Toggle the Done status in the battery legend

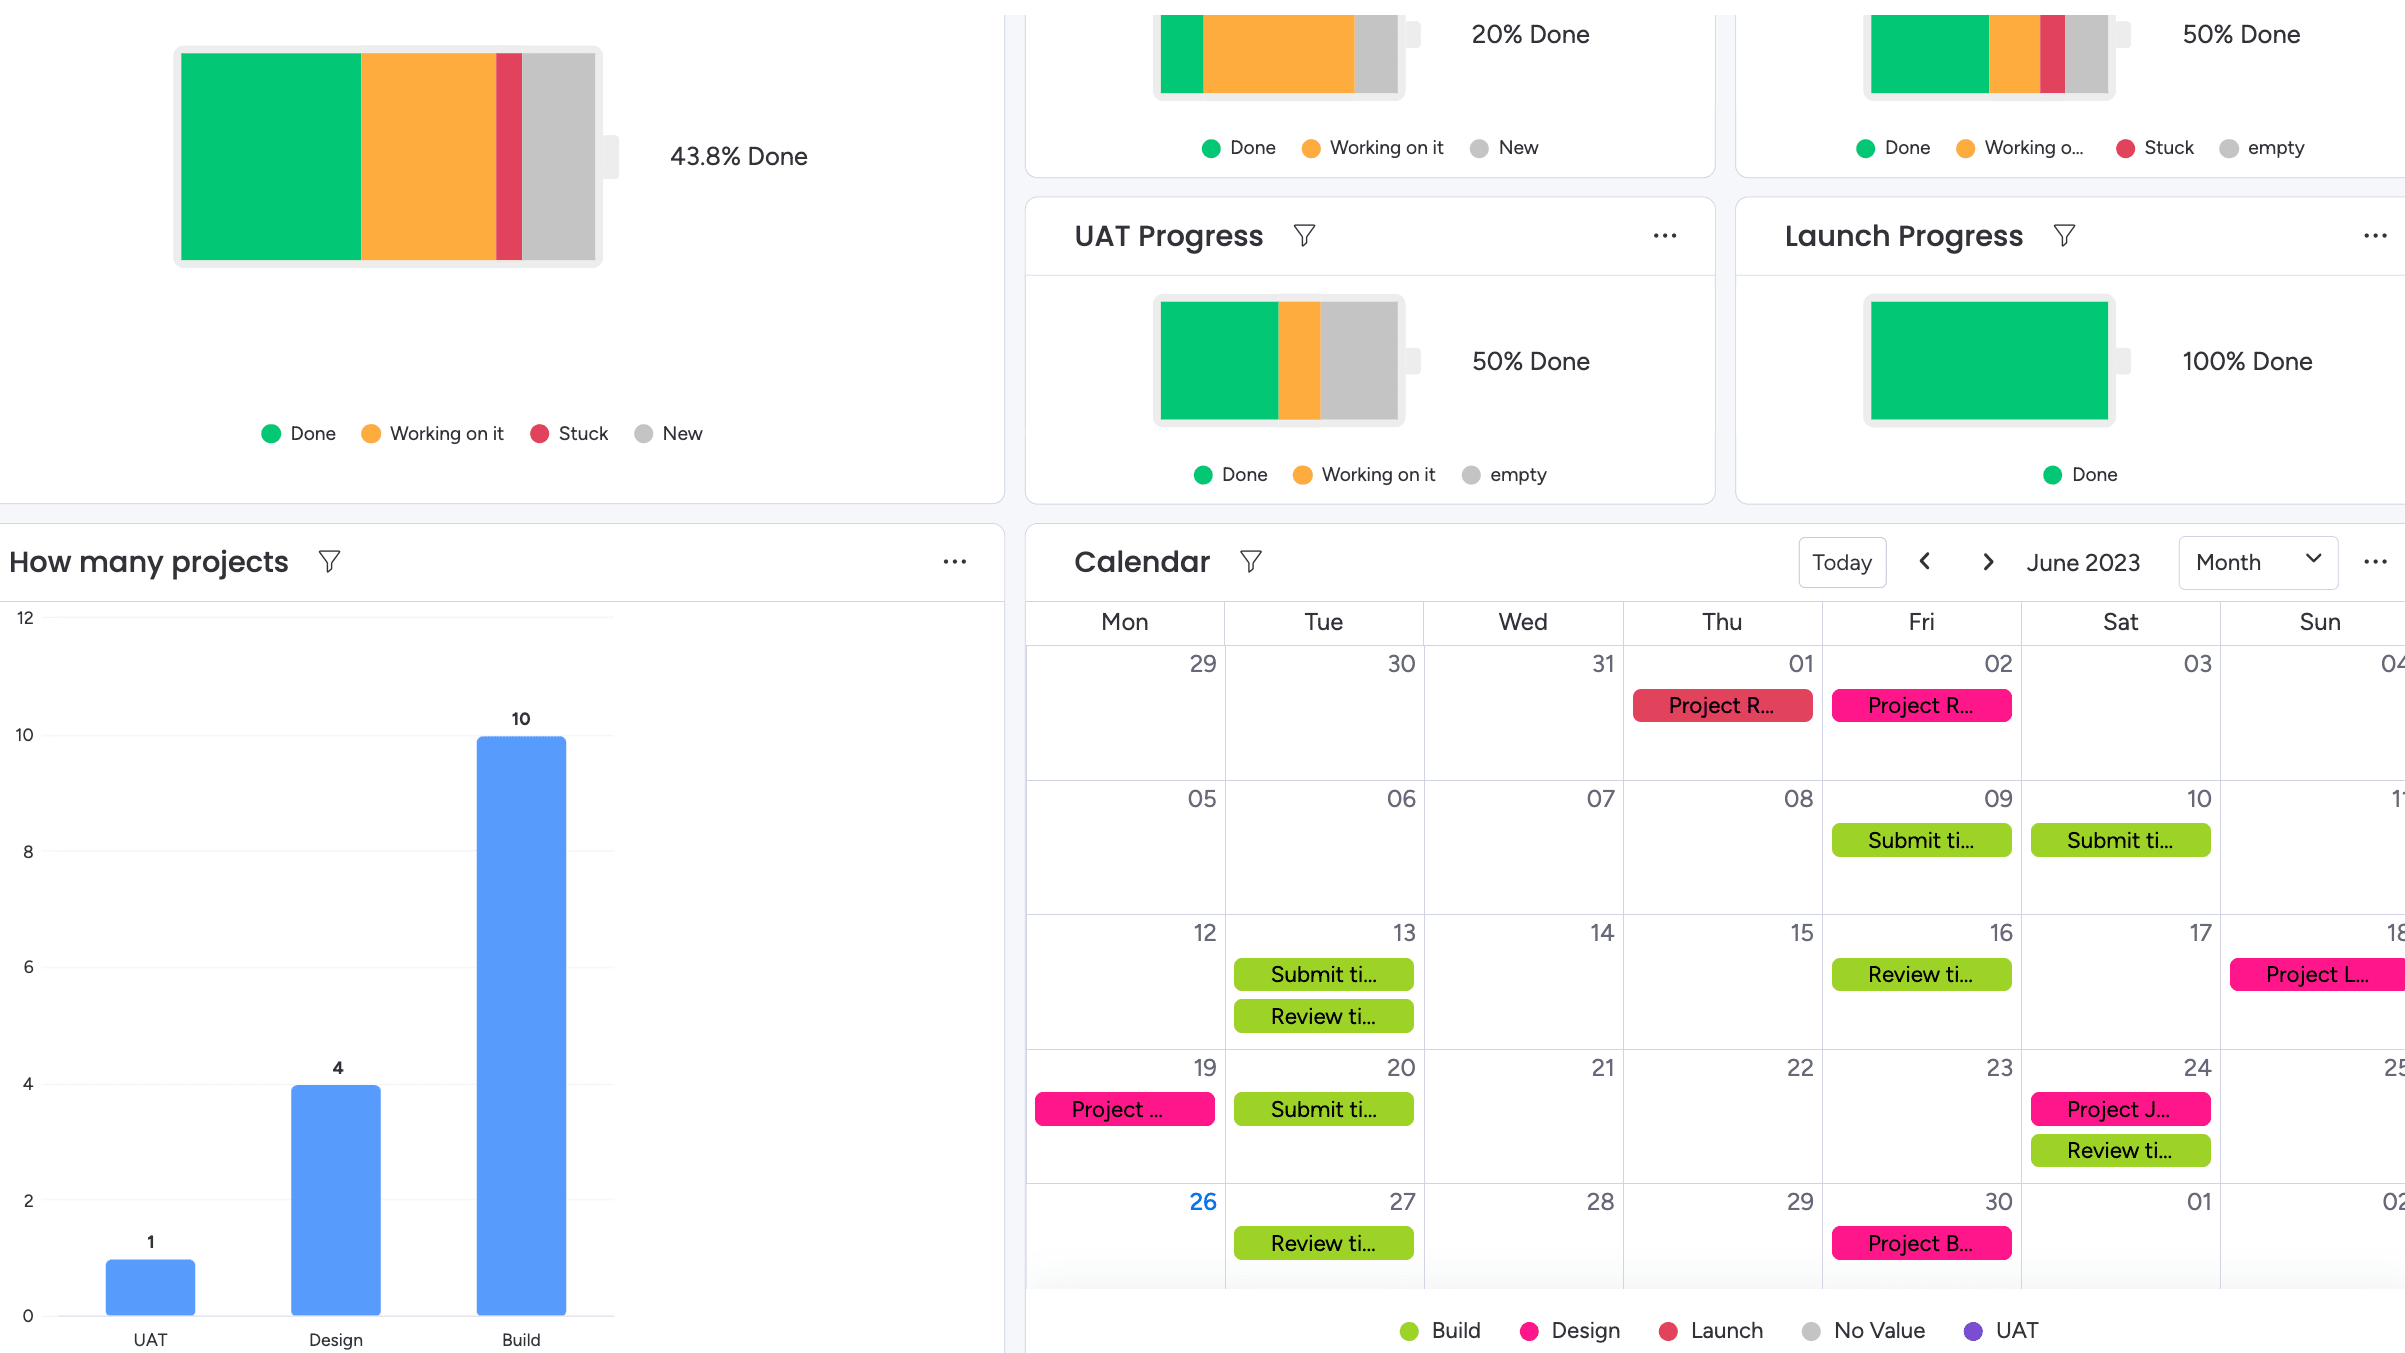point(297,433)
